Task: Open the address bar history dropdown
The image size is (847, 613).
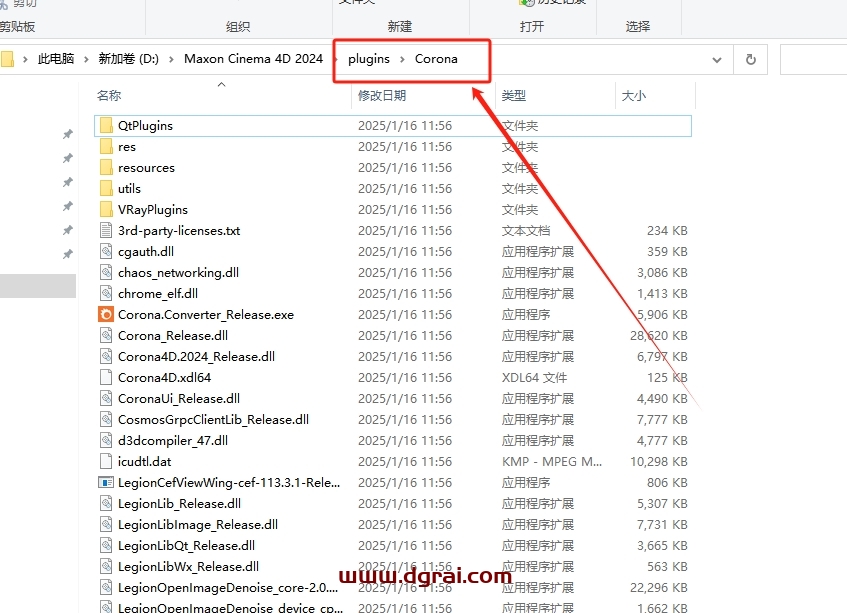Action: click(x=717, y=59)
